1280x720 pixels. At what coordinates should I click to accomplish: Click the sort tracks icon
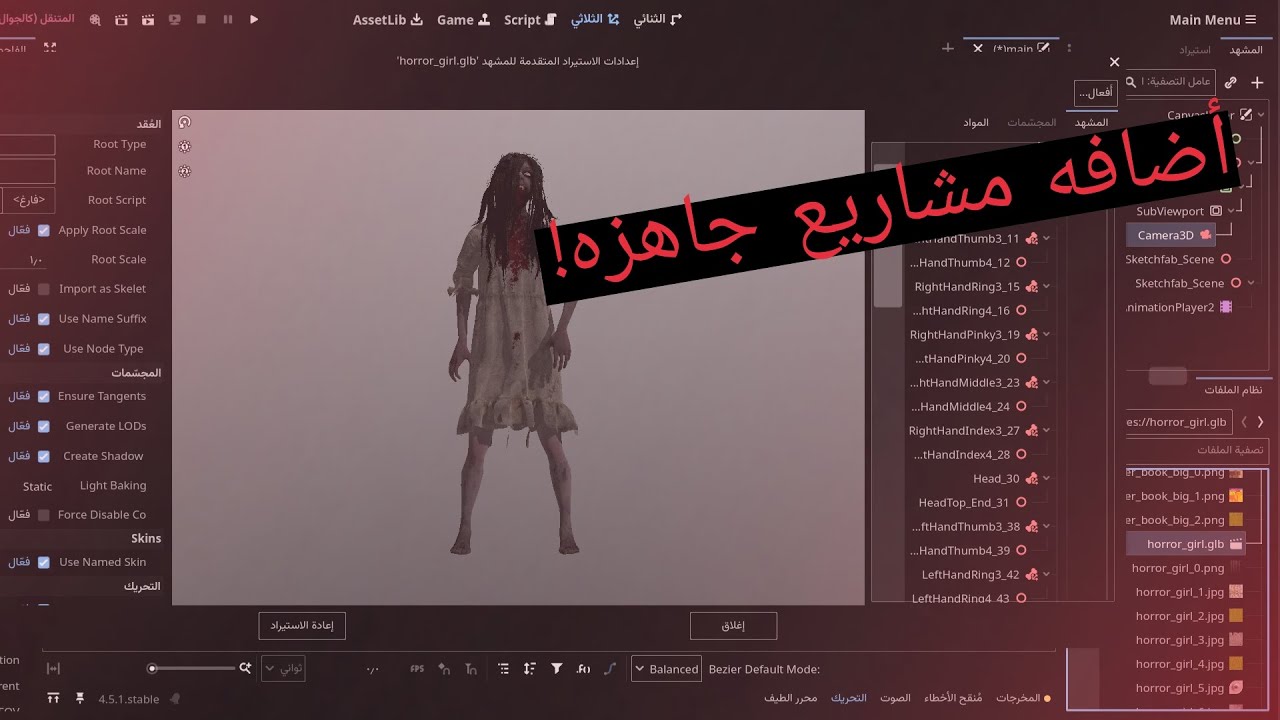click(529, 669)
